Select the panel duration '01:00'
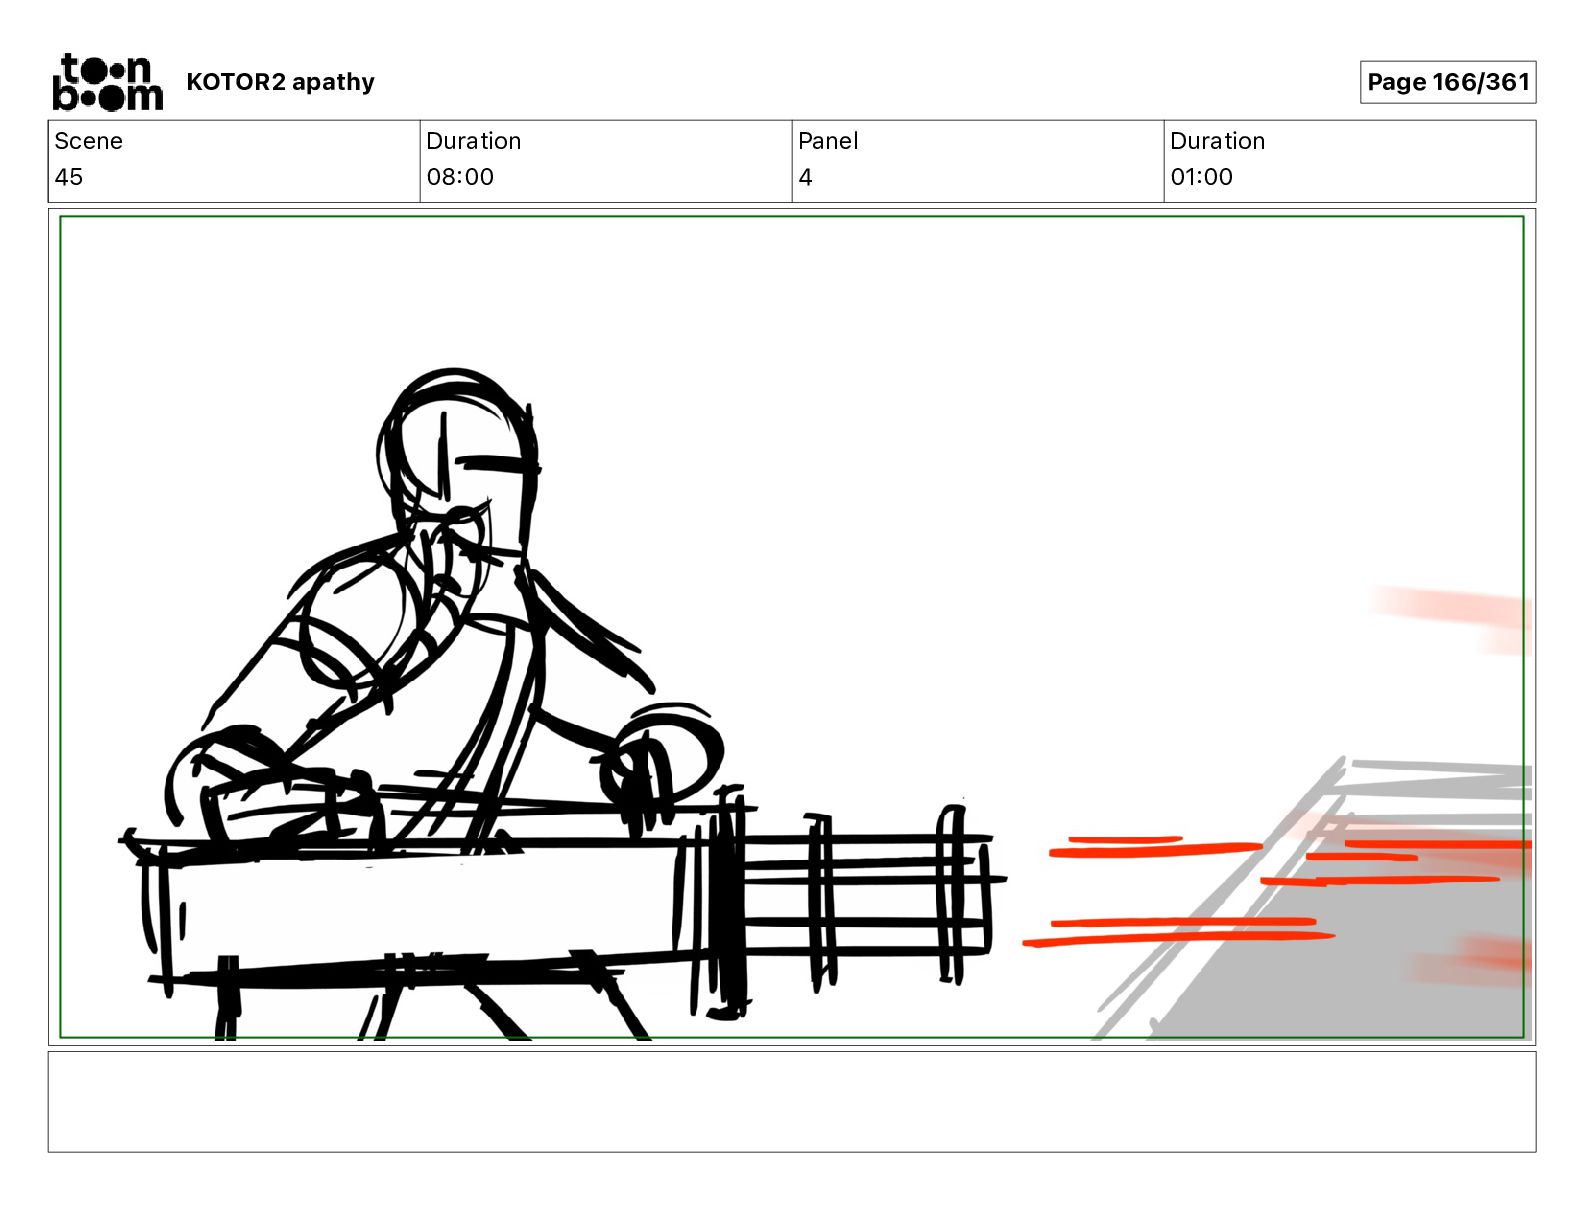This screenshot has width=1584, height=1224. tap(1201, 177)
